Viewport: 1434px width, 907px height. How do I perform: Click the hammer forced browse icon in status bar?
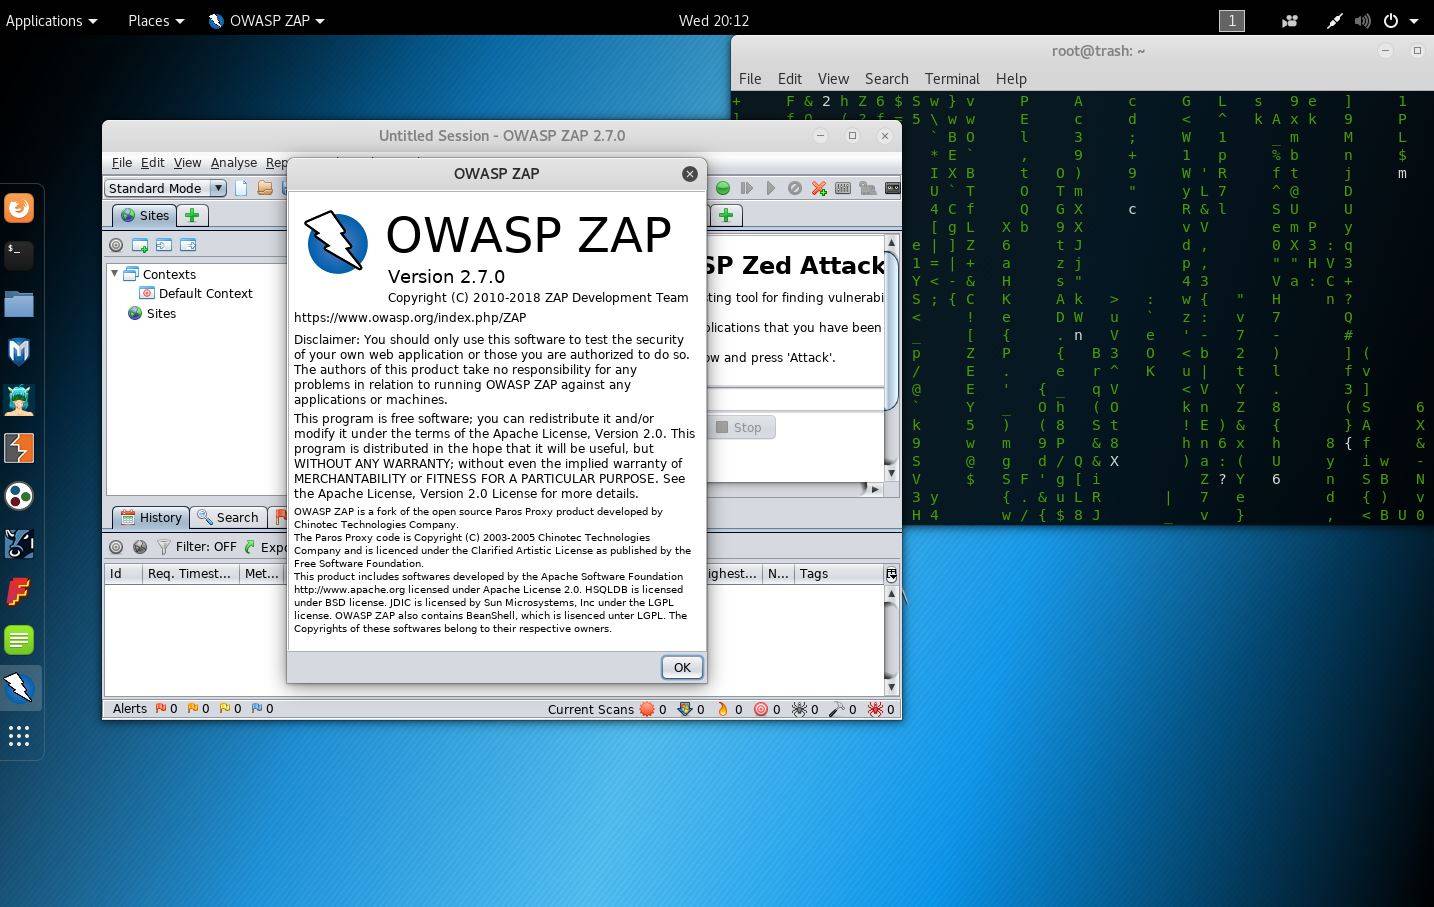pos(837,709)
